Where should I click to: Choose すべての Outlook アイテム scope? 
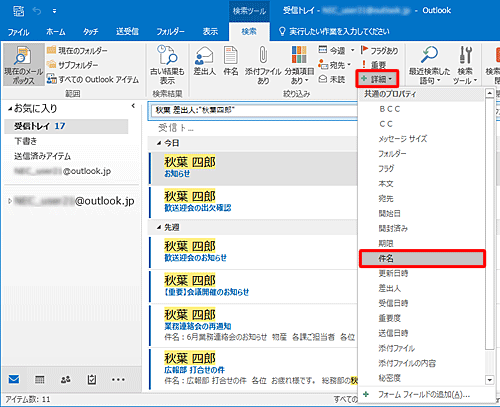coord(93,79)
